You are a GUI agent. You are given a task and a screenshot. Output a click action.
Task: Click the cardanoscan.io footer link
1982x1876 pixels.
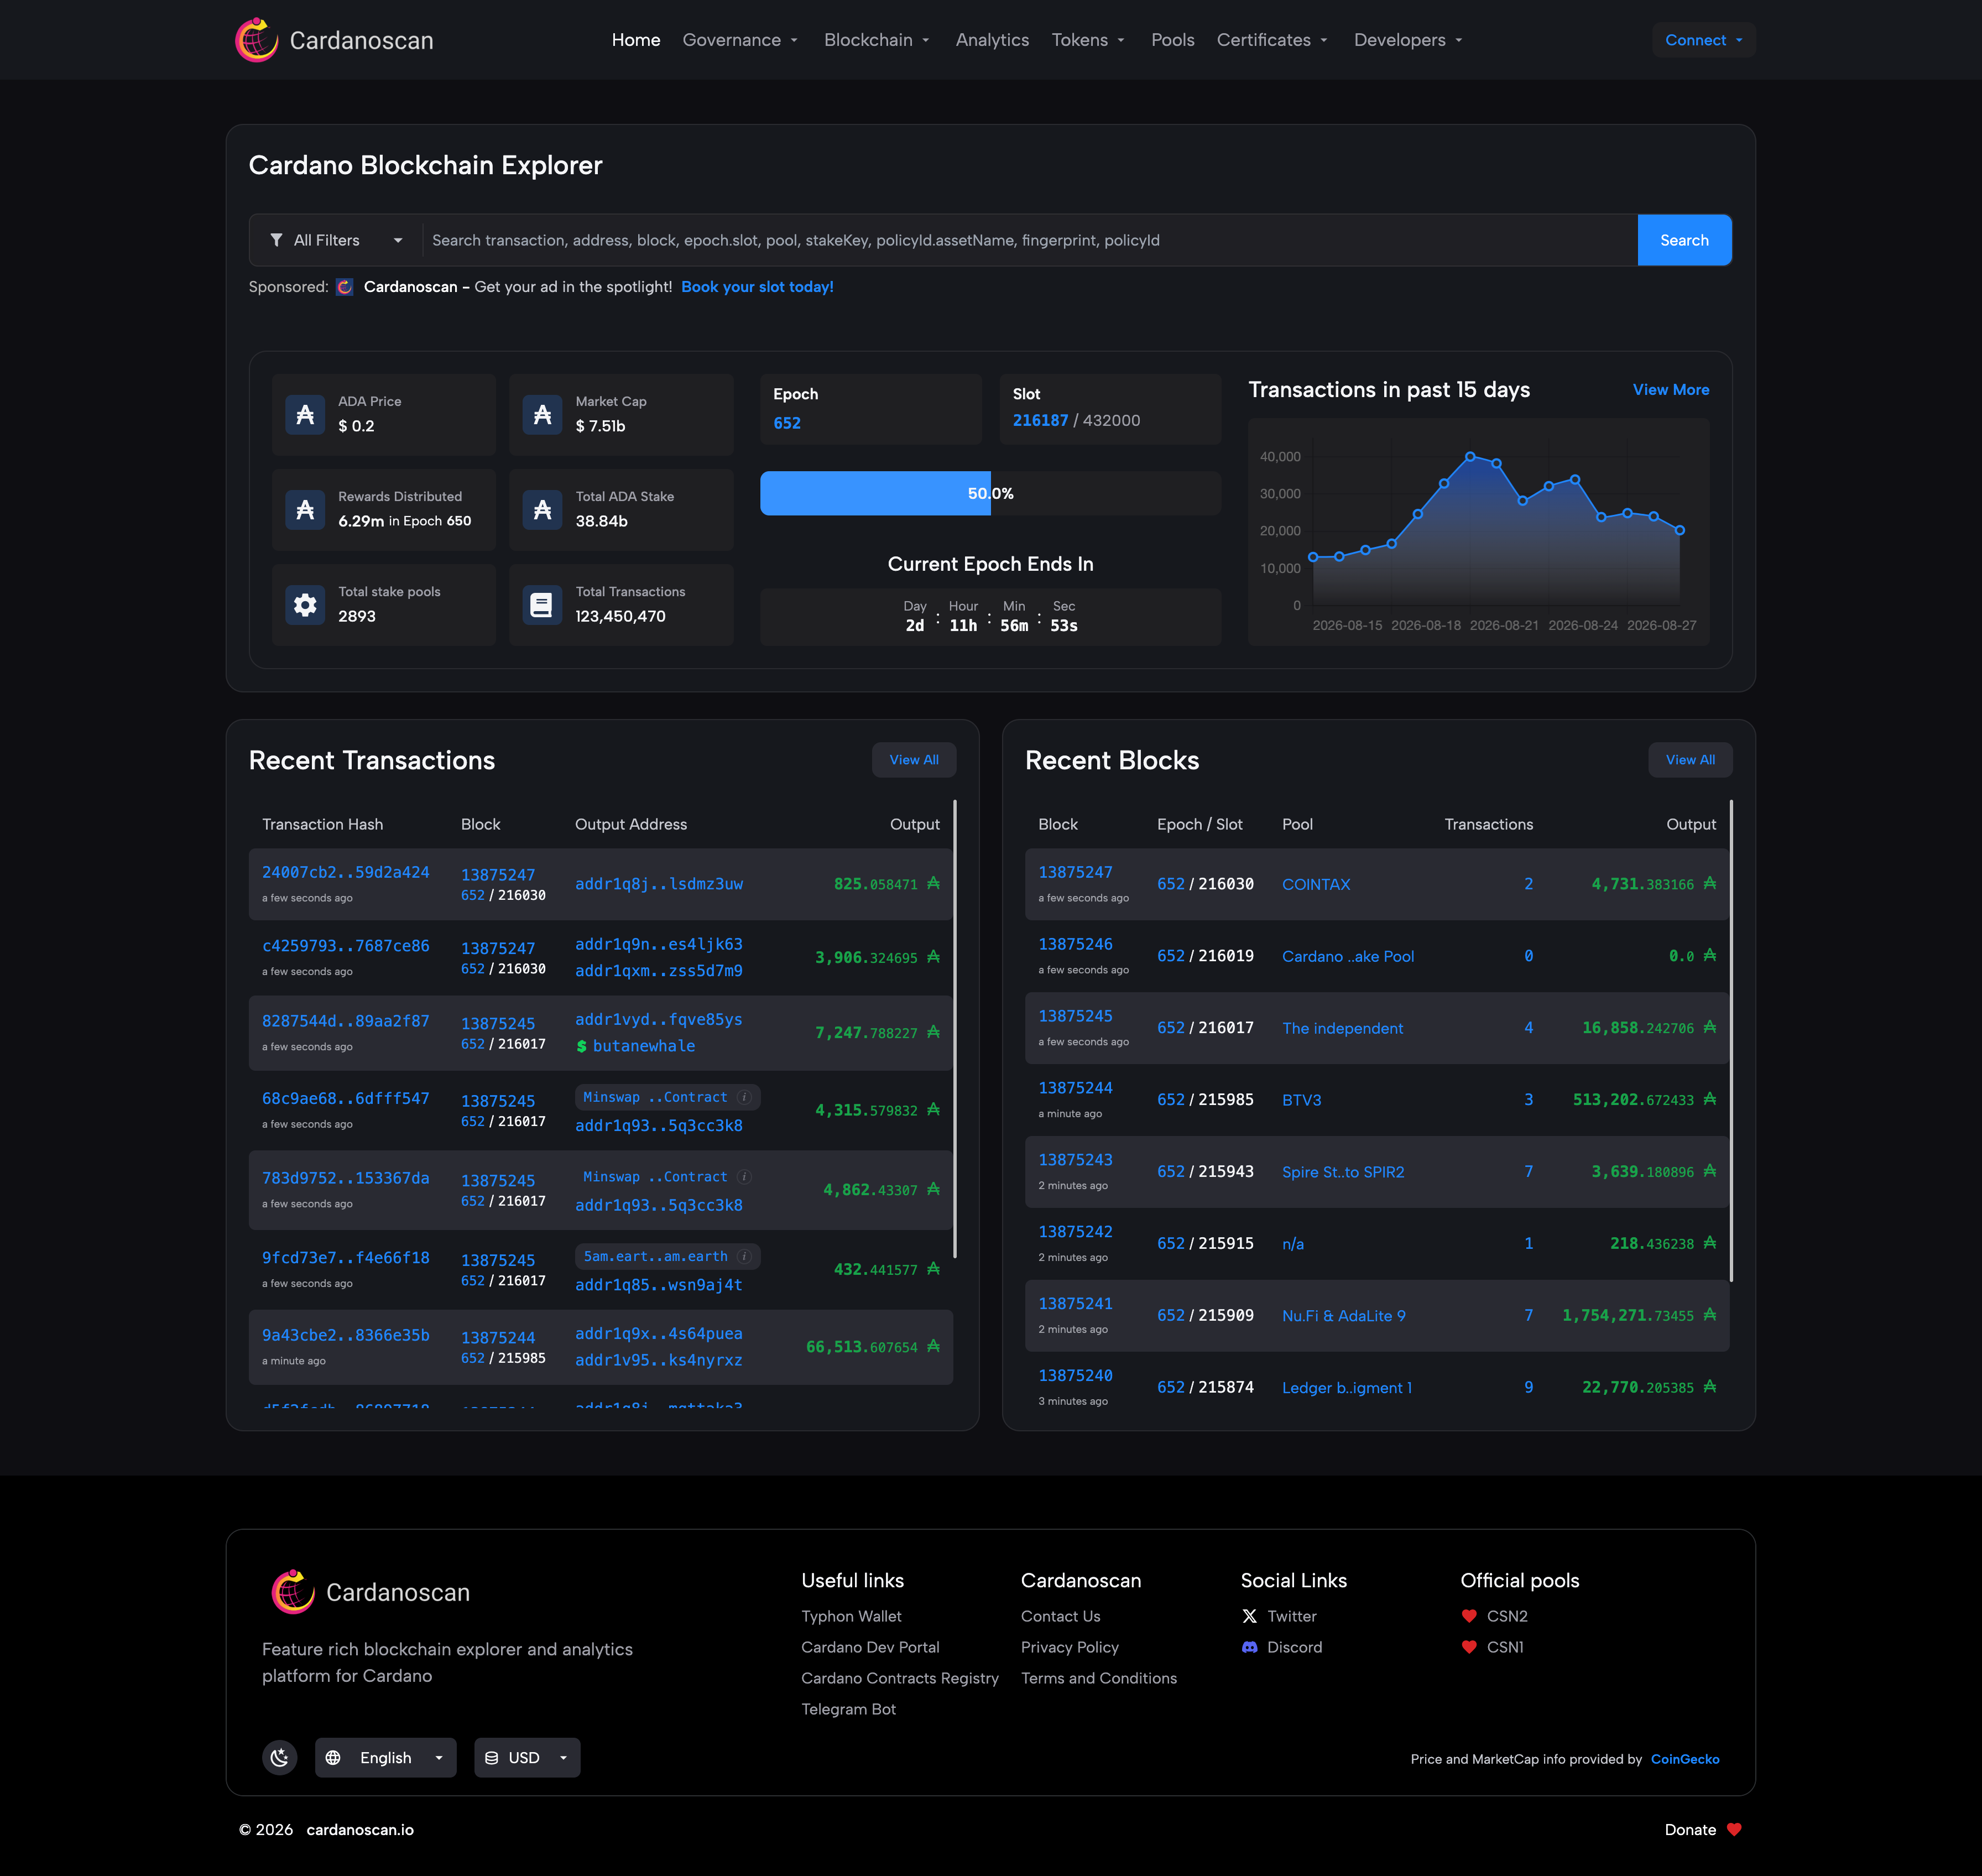(360, 1829)
